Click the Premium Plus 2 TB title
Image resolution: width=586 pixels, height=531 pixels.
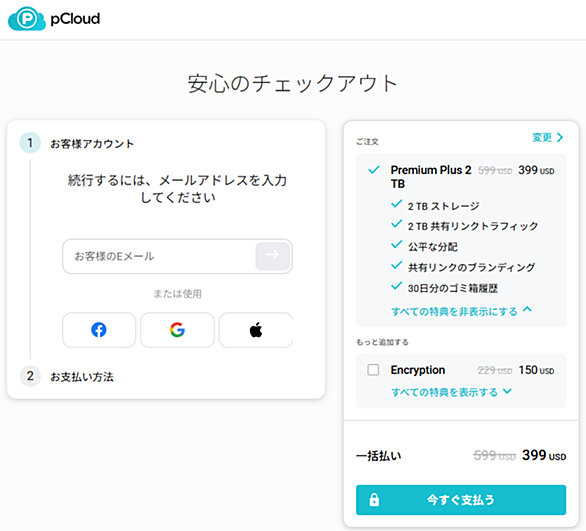point(431,177)
